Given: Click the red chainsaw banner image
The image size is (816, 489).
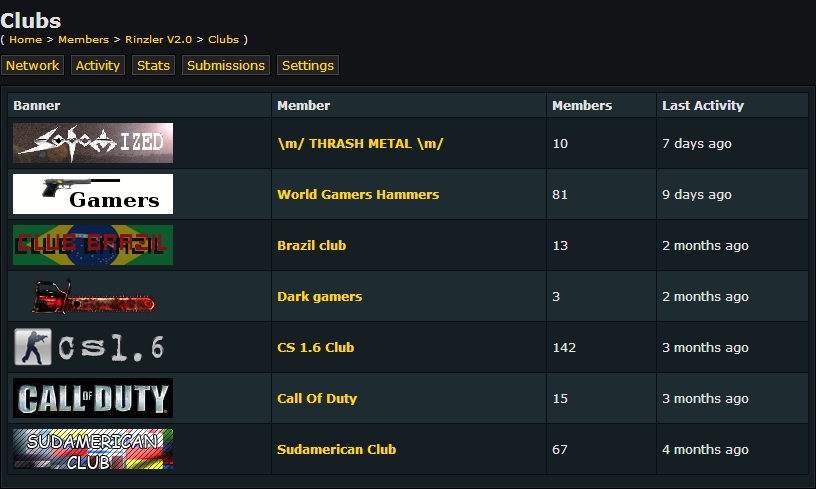Looking at the screenshot, I should (x=93, y=296).
